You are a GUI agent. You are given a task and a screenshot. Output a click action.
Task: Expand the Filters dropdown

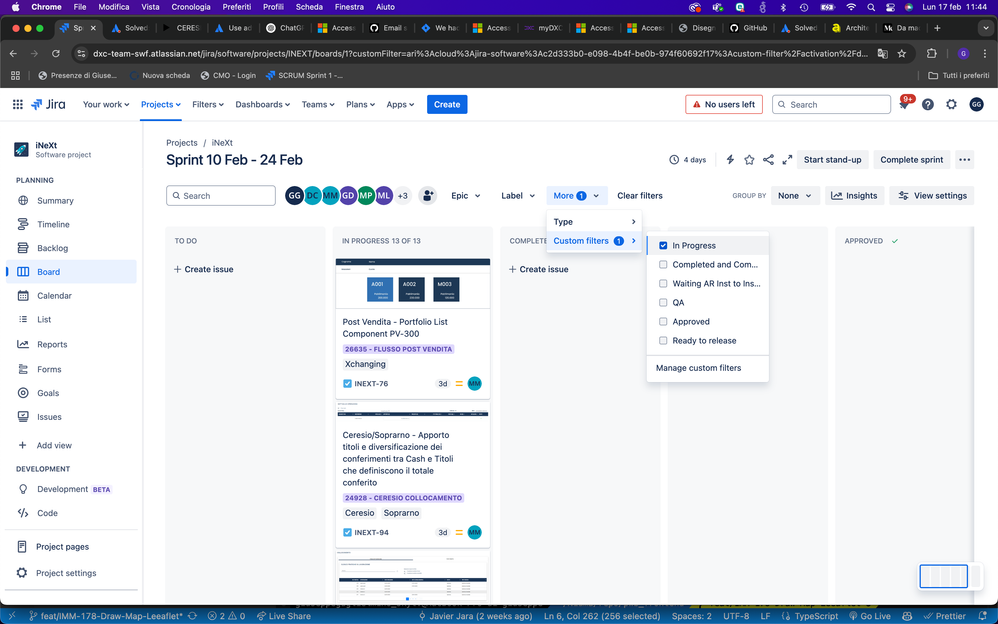click(x=208, y=104)
